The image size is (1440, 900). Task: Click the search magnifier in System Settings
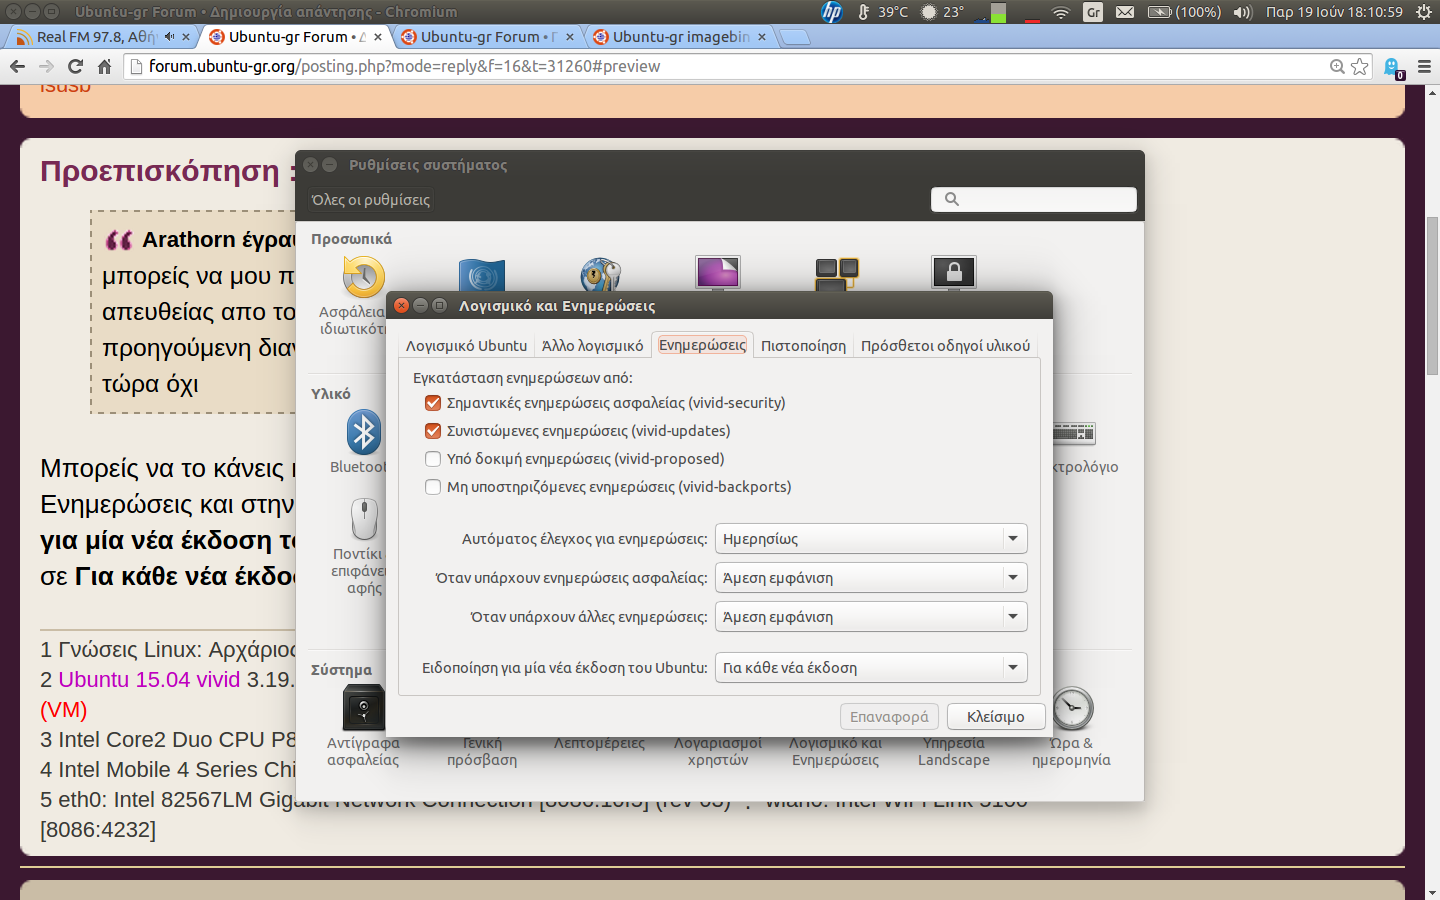point(952,199)
